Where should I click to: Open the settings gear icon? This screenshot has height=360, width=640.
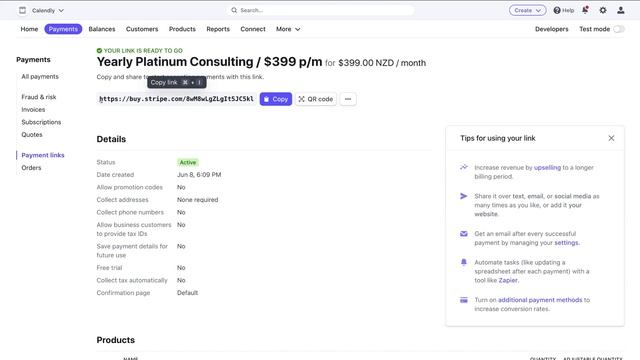(x=603, y=10)
